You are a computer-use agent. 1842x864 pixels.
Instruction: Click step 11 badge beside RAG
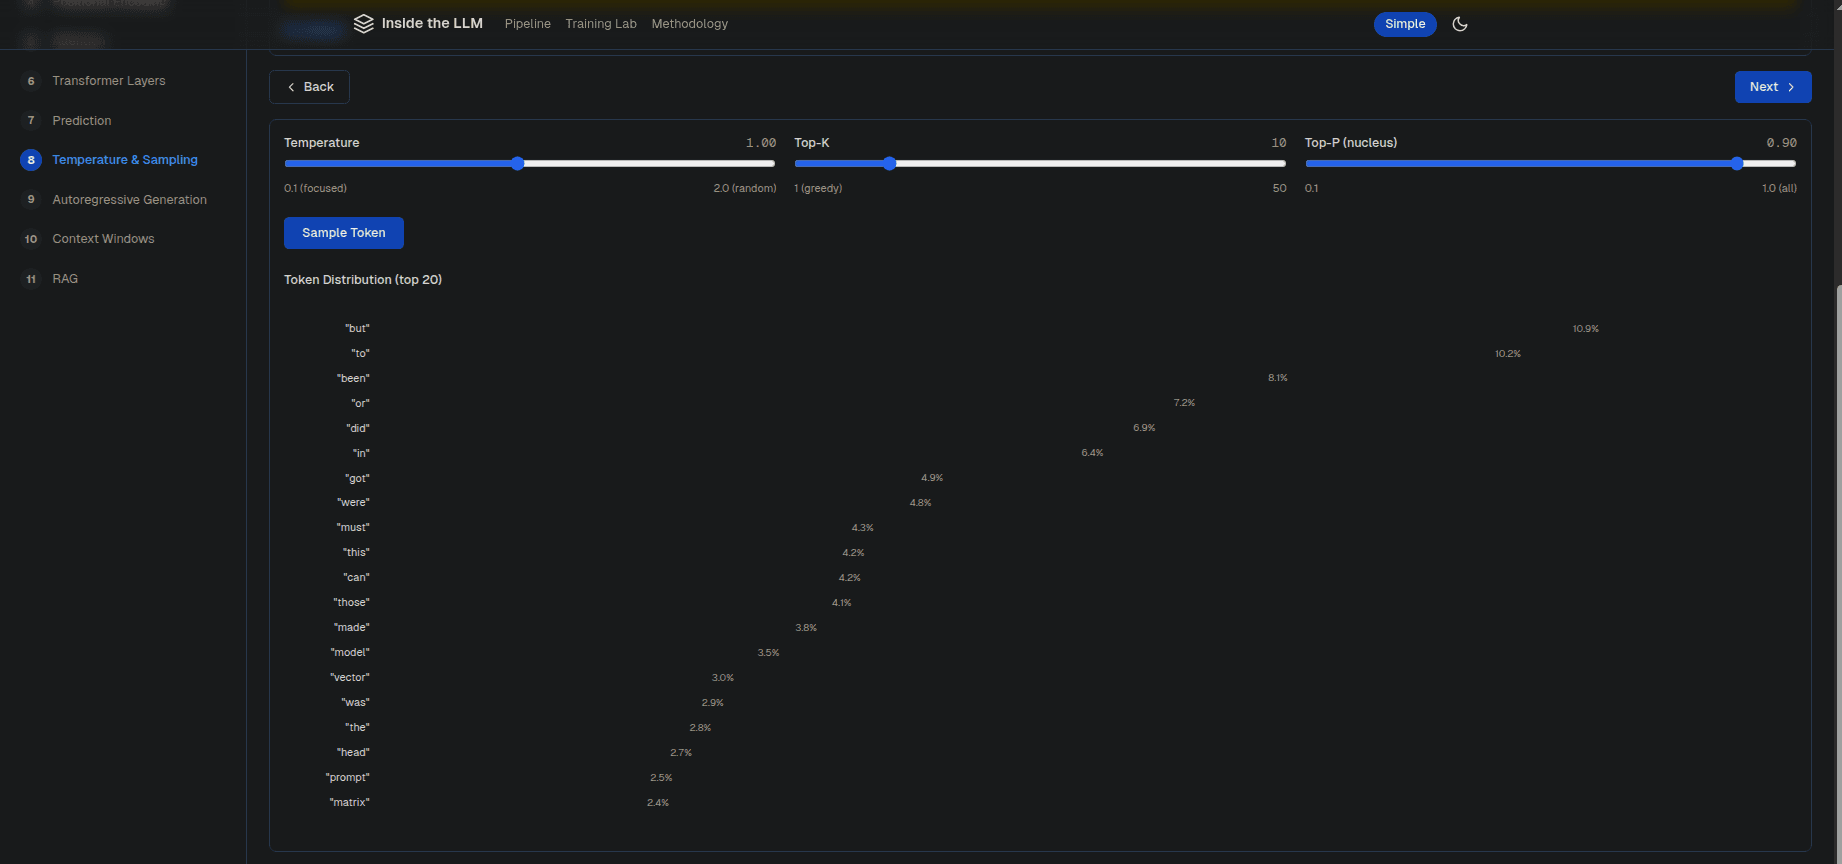coord(31,279)
